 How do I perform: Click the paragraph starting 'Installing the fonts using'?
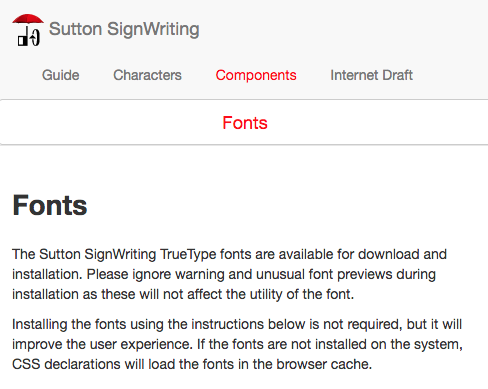[x=237, y=344]
